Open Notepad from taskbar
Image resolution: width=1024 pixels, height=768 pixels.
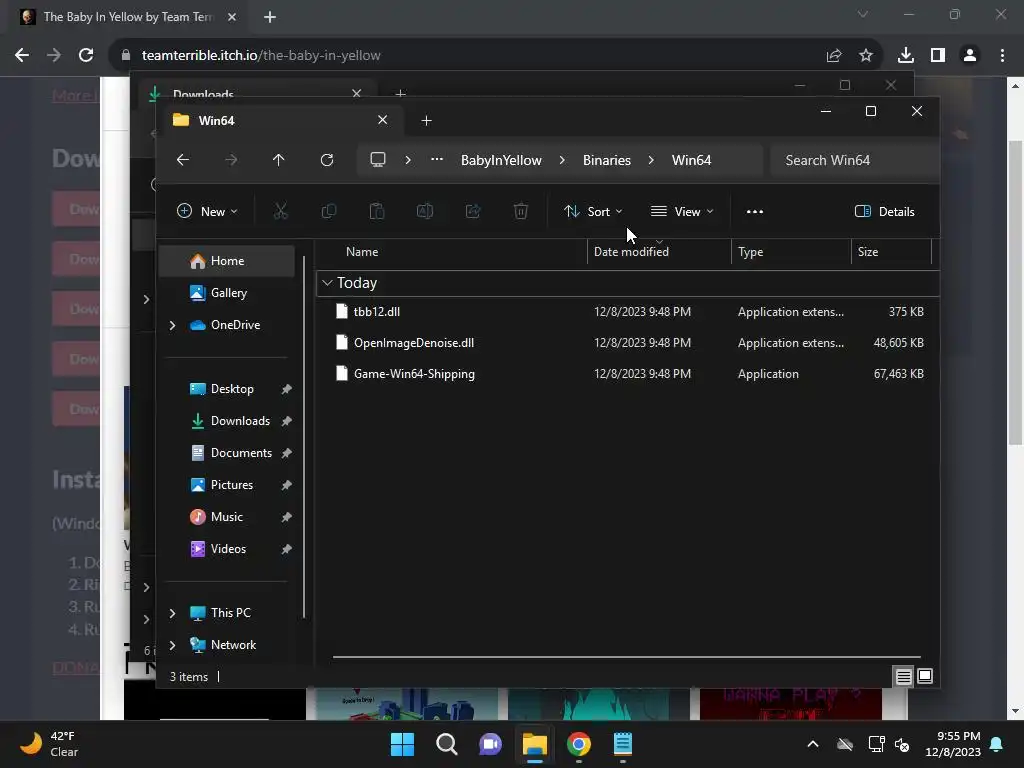click(622, 744)
